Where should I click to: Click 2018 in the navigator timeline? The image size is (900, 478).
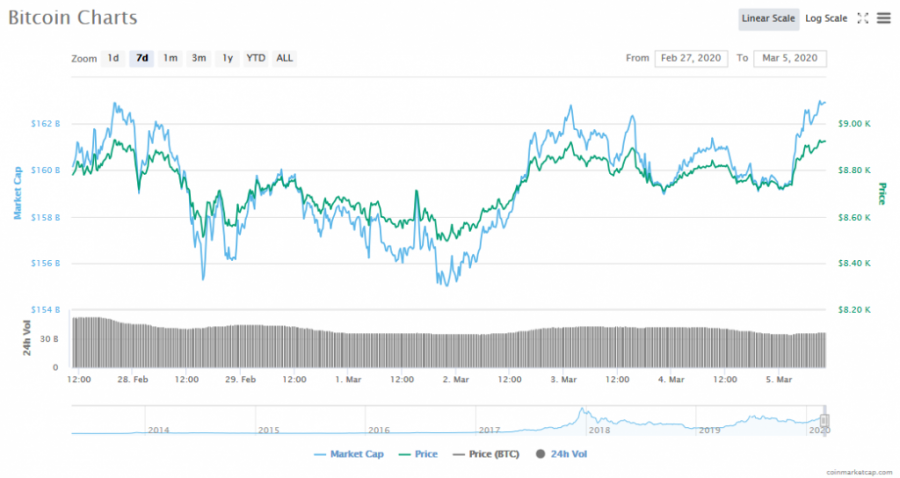coord(599,430)
